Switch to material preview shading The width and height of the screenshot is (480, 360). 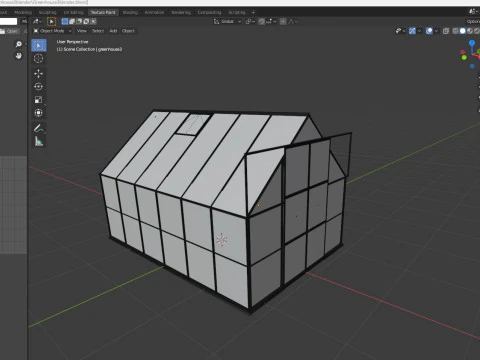(470, 31)
